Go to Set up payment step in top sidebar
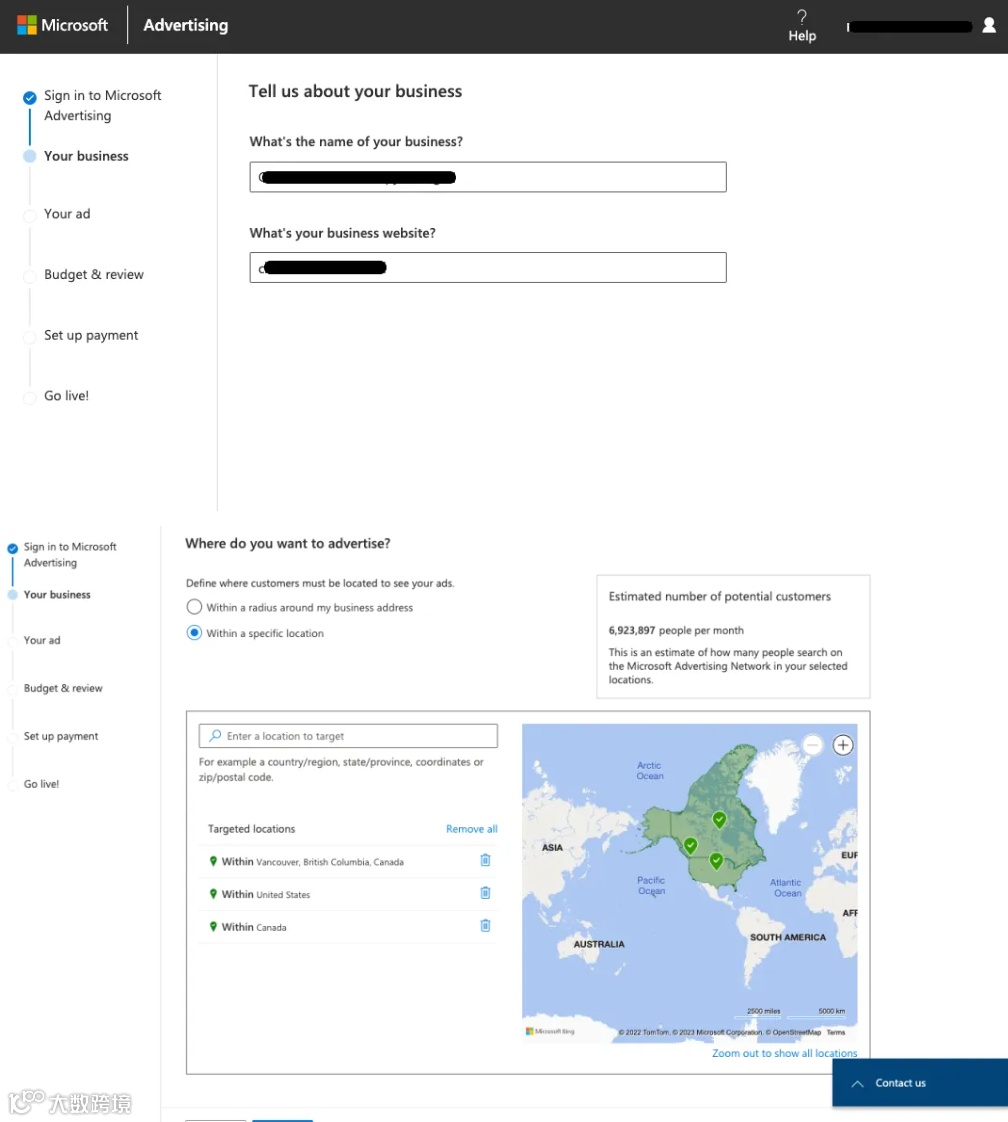Screen dimensions: 1008x1122 pos(91,336)
